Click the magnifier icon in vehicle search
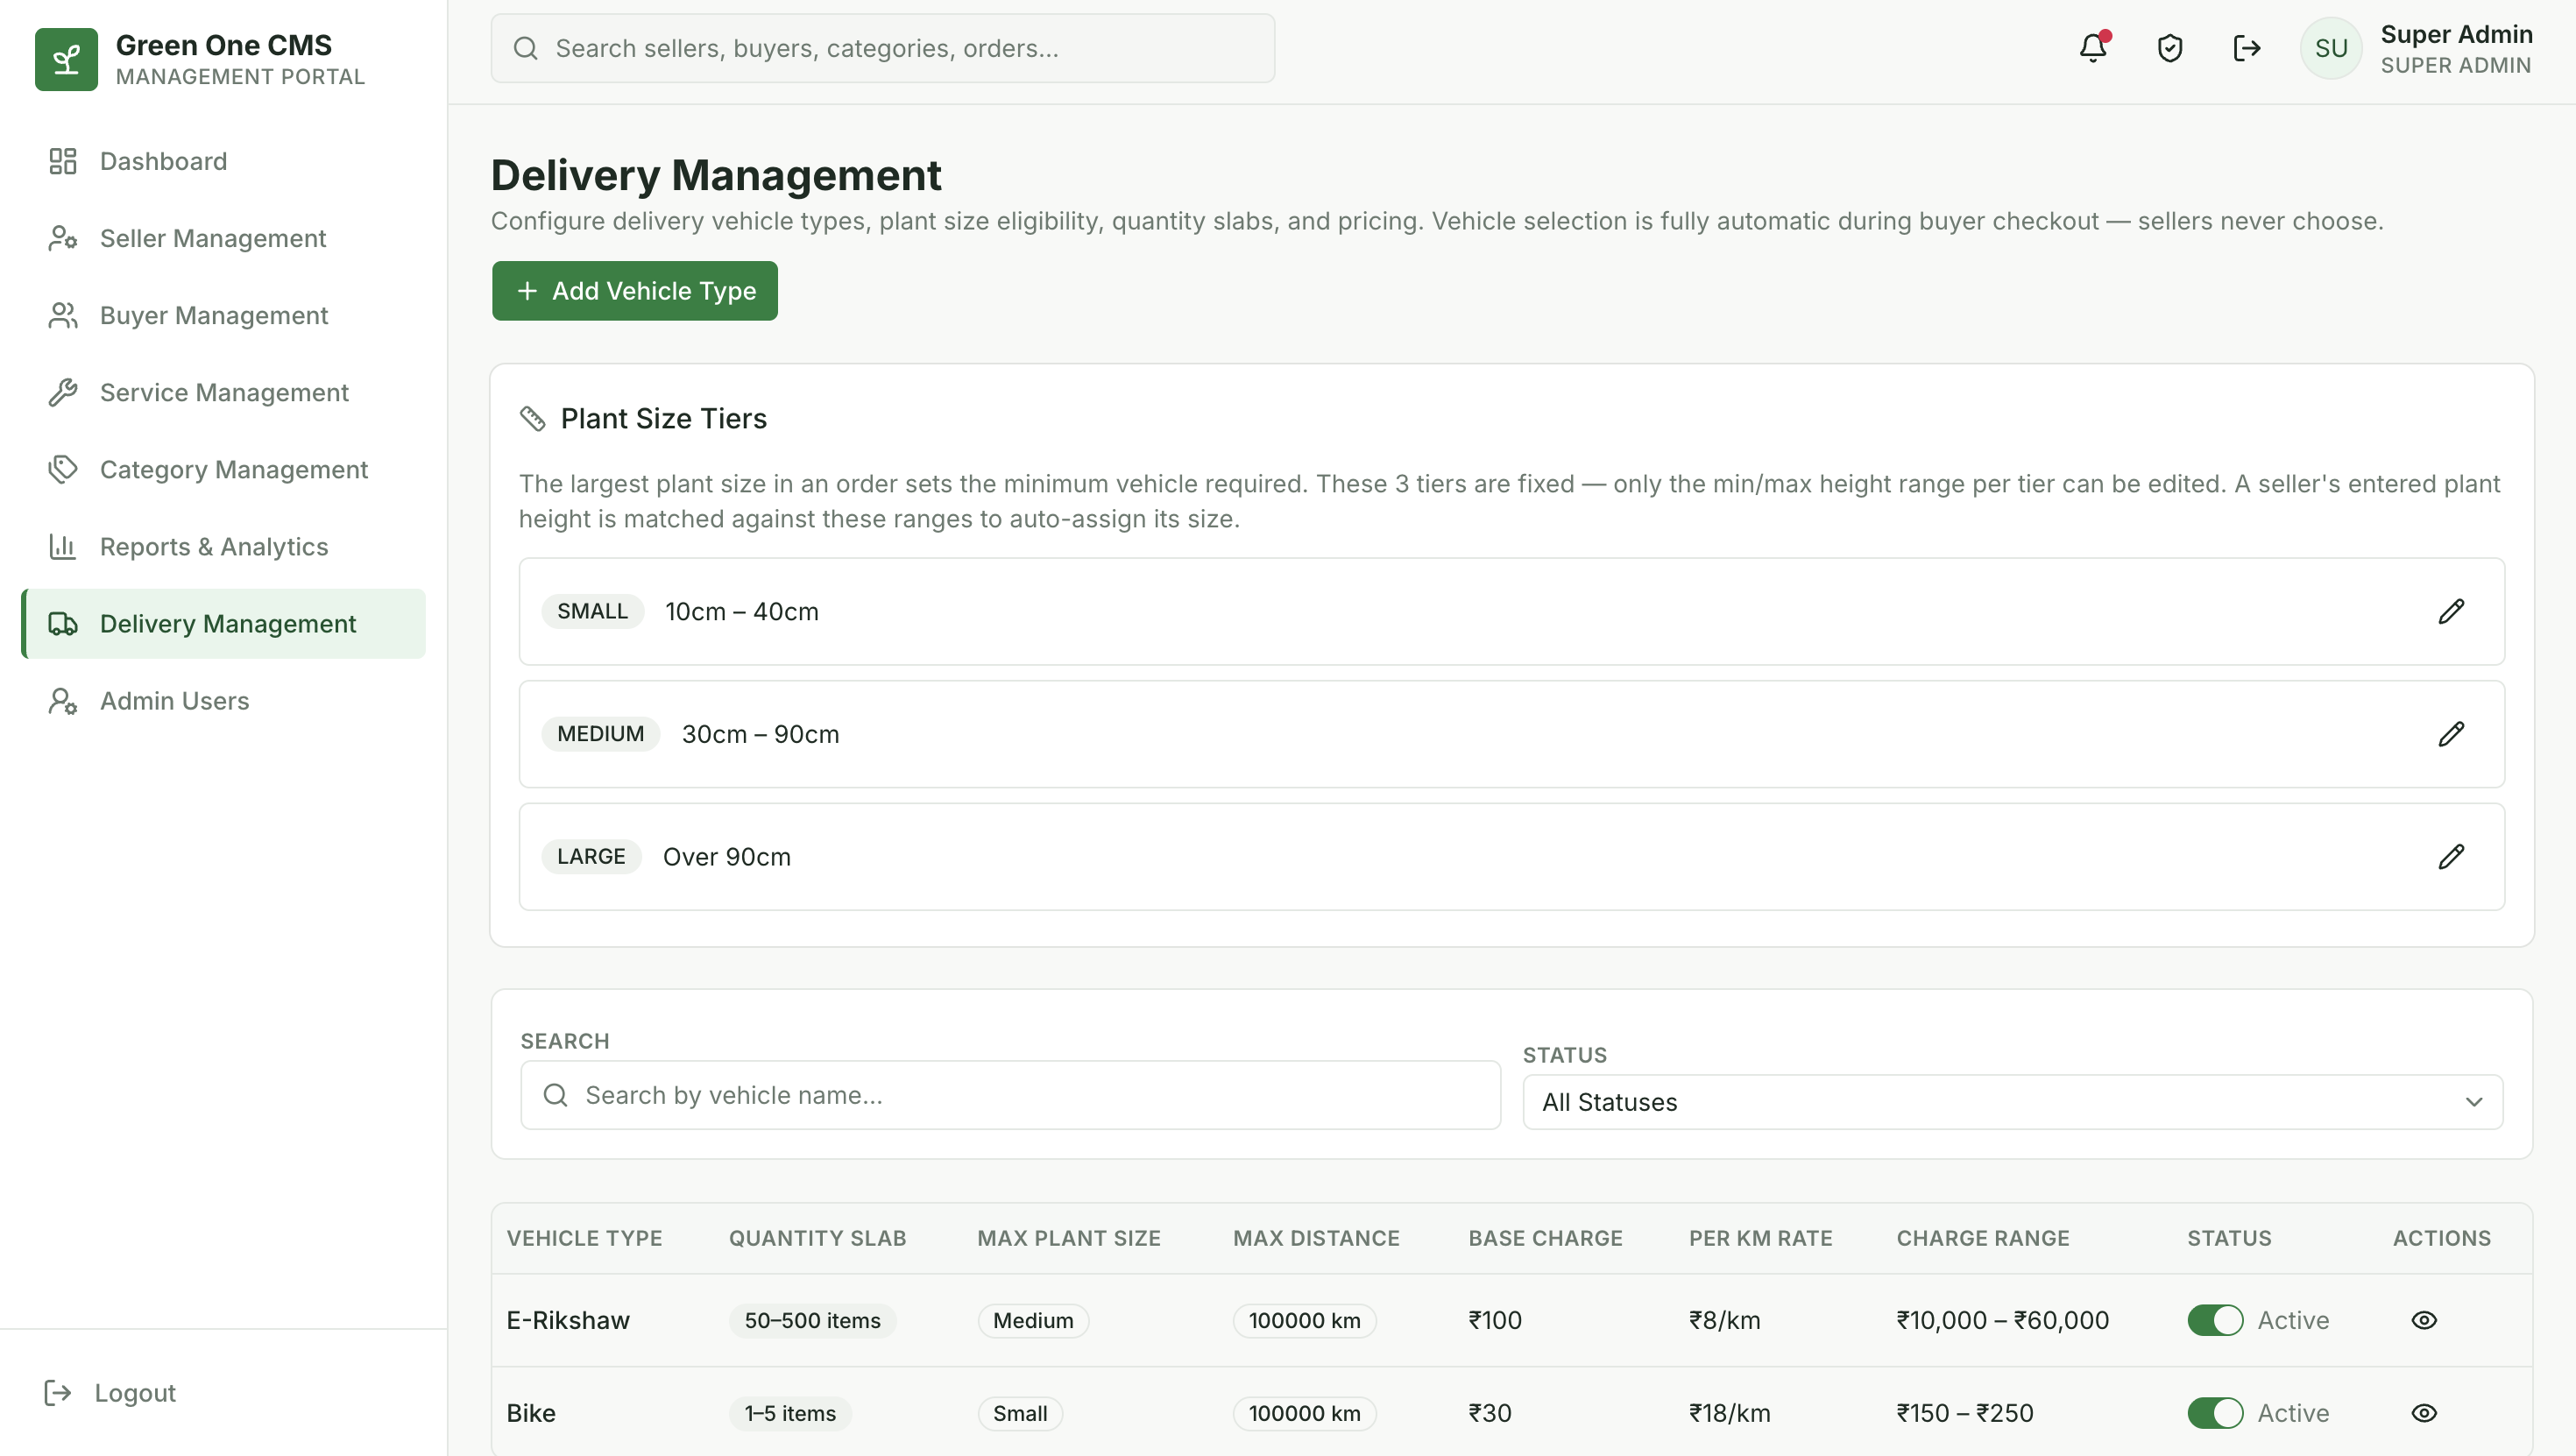 pos(555,1095)
